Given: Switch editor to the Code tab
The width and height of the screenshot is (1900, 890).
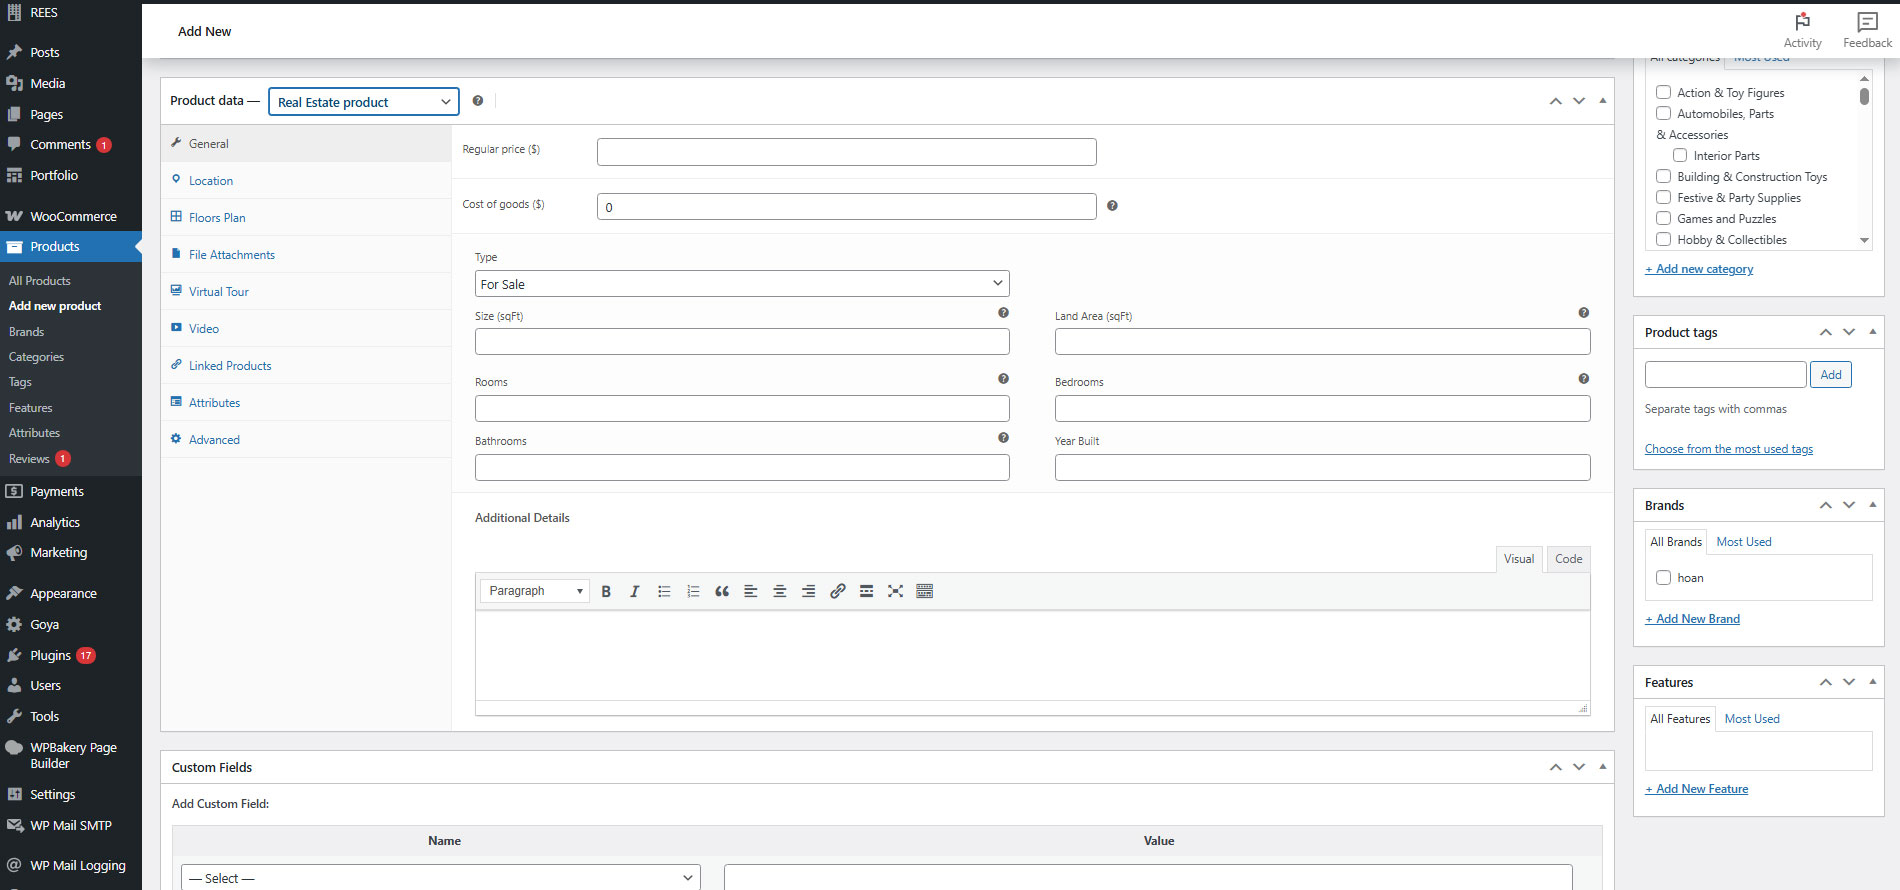Looking at the screenshot, I should coord(1568,559).
